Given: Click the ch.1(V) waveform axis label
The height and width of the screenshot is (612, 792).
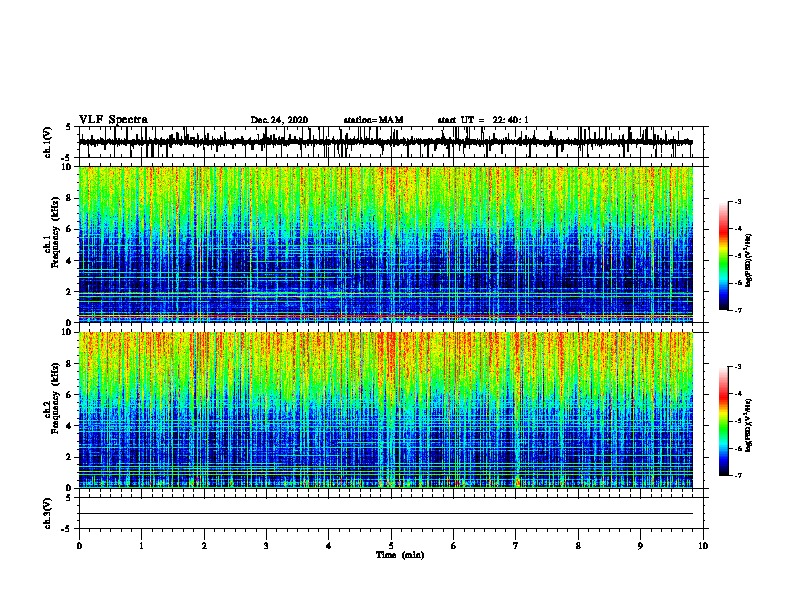Looking at the screenshot, I should (x=48, y=142).
